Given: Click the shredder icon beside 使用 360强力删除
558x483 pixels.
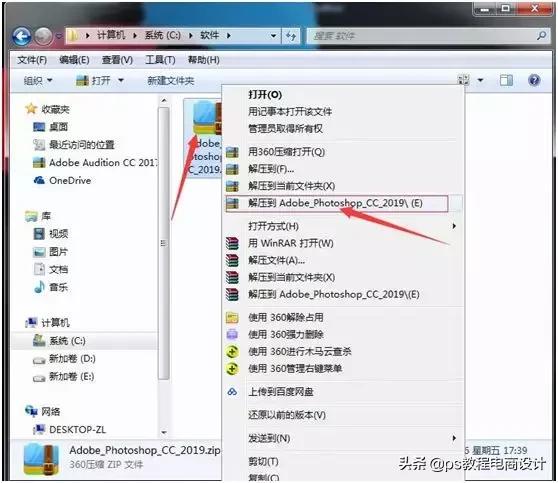Looking at the screenshot, I should pyautogui.click(x=232, y=334).
